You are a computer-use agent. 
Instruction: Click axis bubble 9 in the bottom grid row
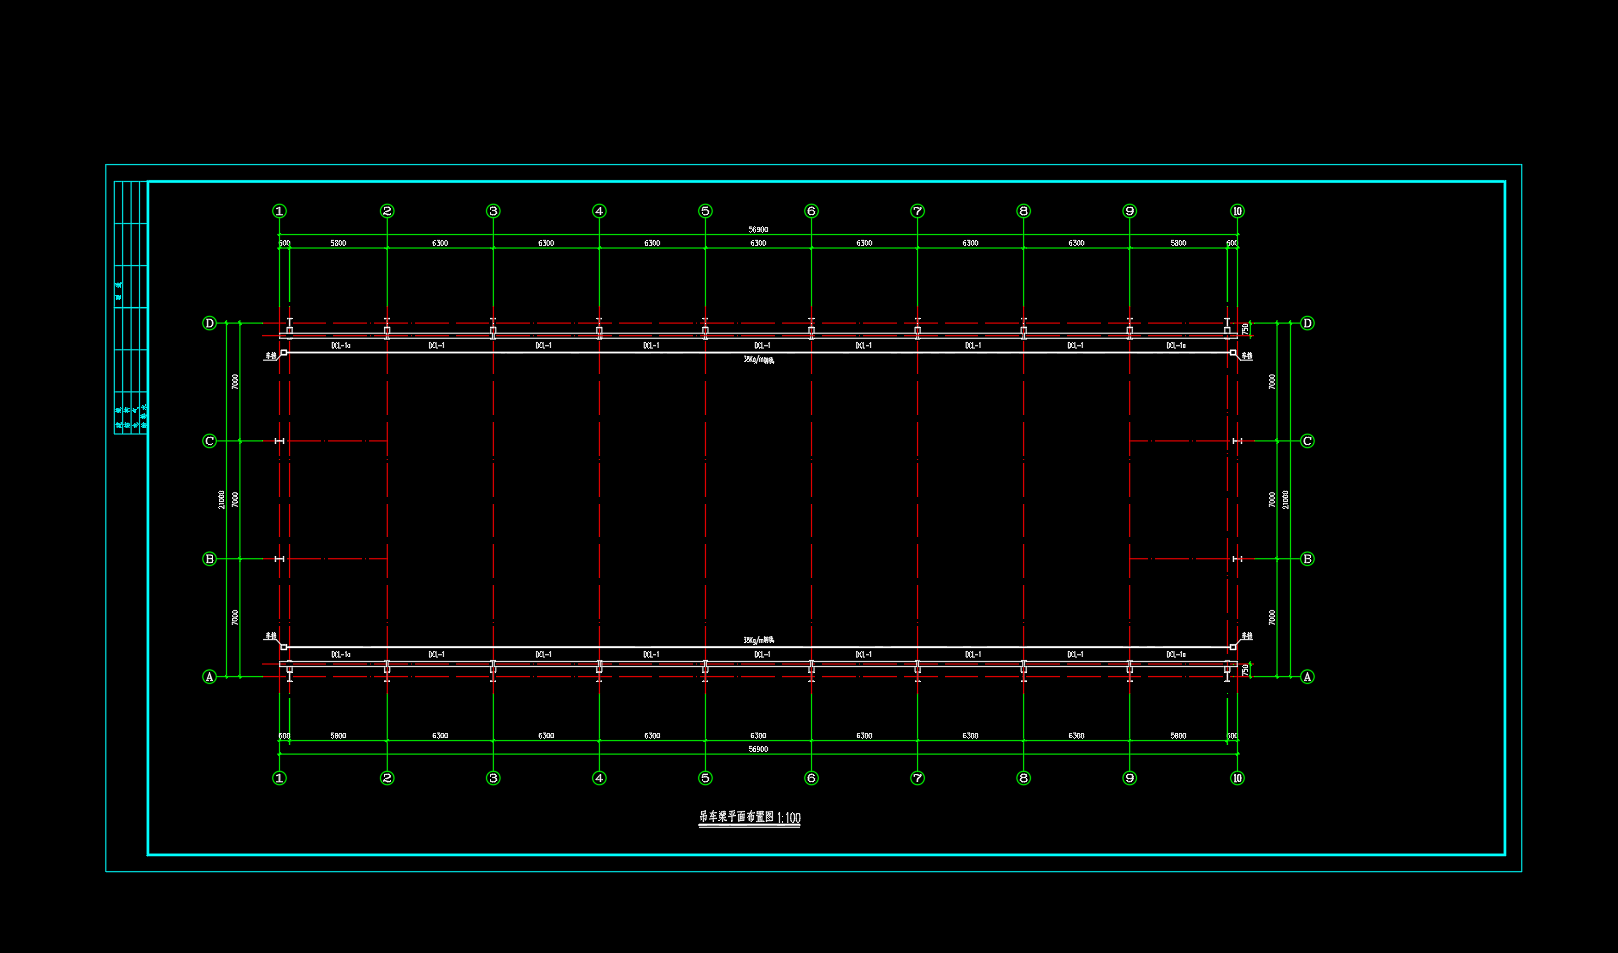click(1130, 778)
